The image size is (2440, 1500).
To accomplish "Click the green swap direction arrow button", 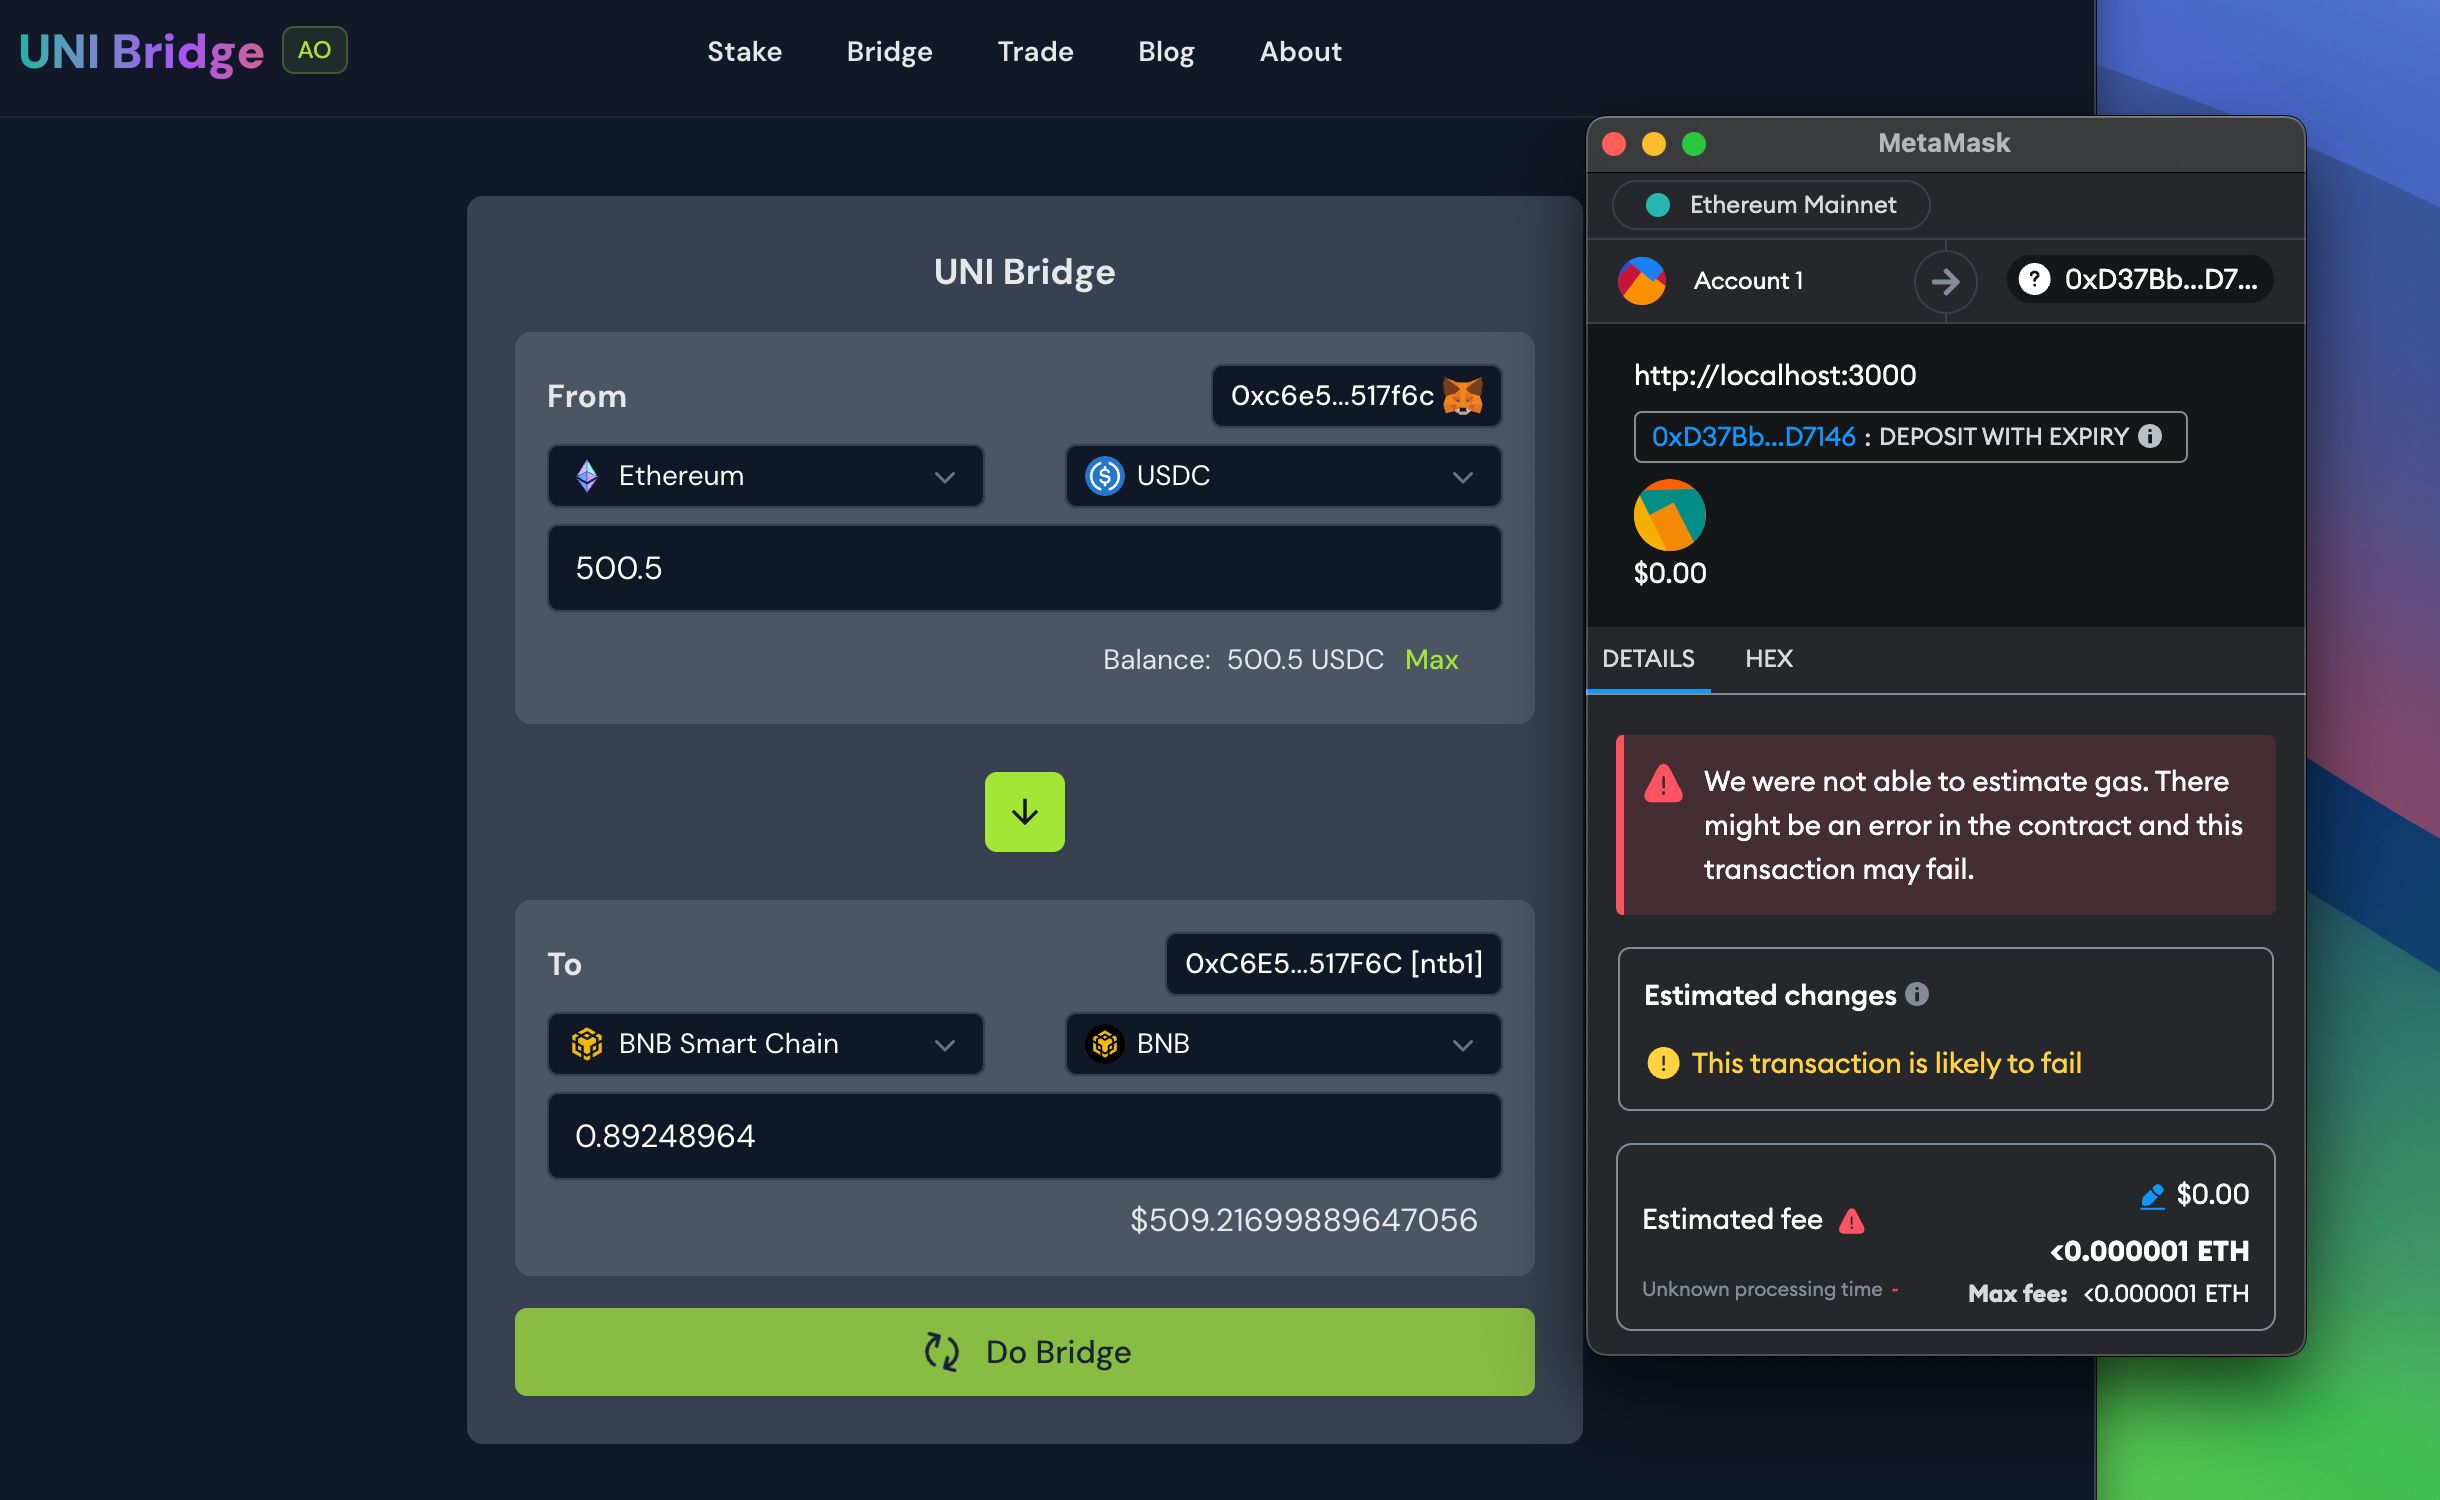I will [x=1024, y=812].
